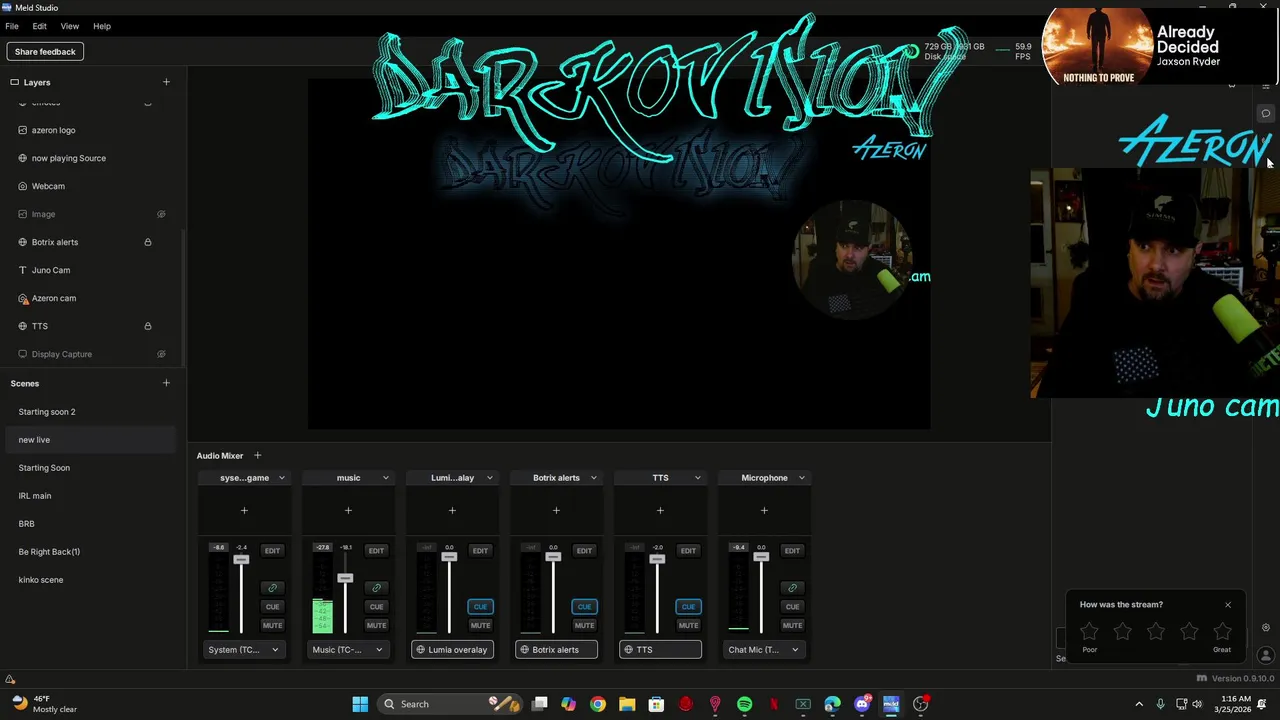Image resolution: width=1280 pixels, height=720 pixels.
Task: Mute the music track
Action: point(376,626)
